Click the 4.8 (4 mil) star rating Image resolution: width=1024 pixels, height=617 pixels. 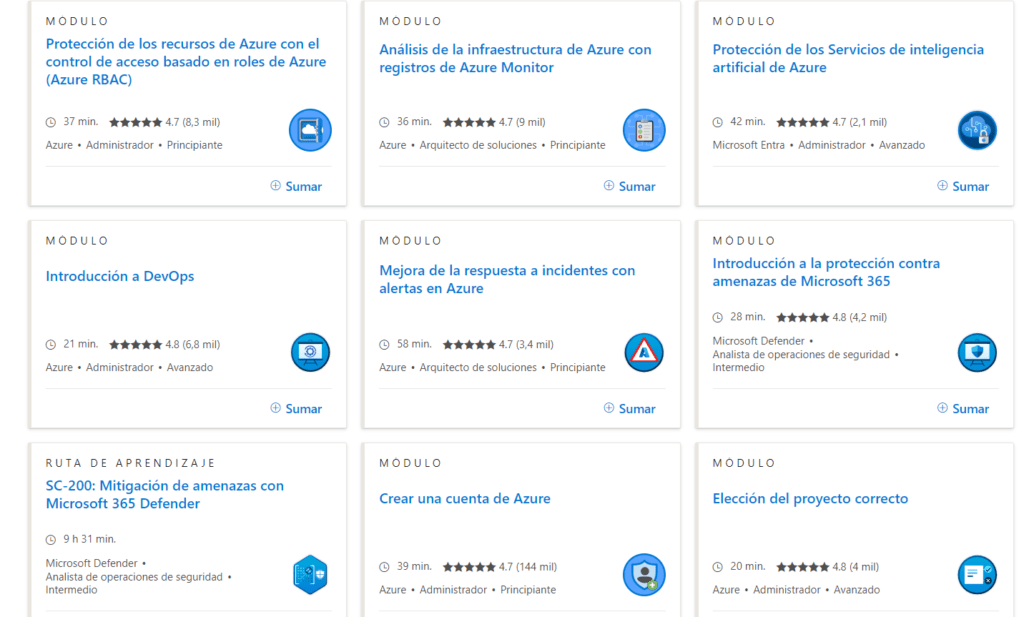point(827,567)
